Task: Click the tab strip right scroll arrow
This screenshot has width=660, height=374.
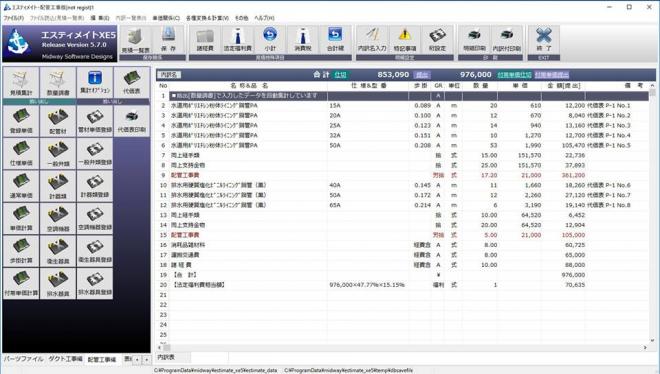Action: coord(146,360)
